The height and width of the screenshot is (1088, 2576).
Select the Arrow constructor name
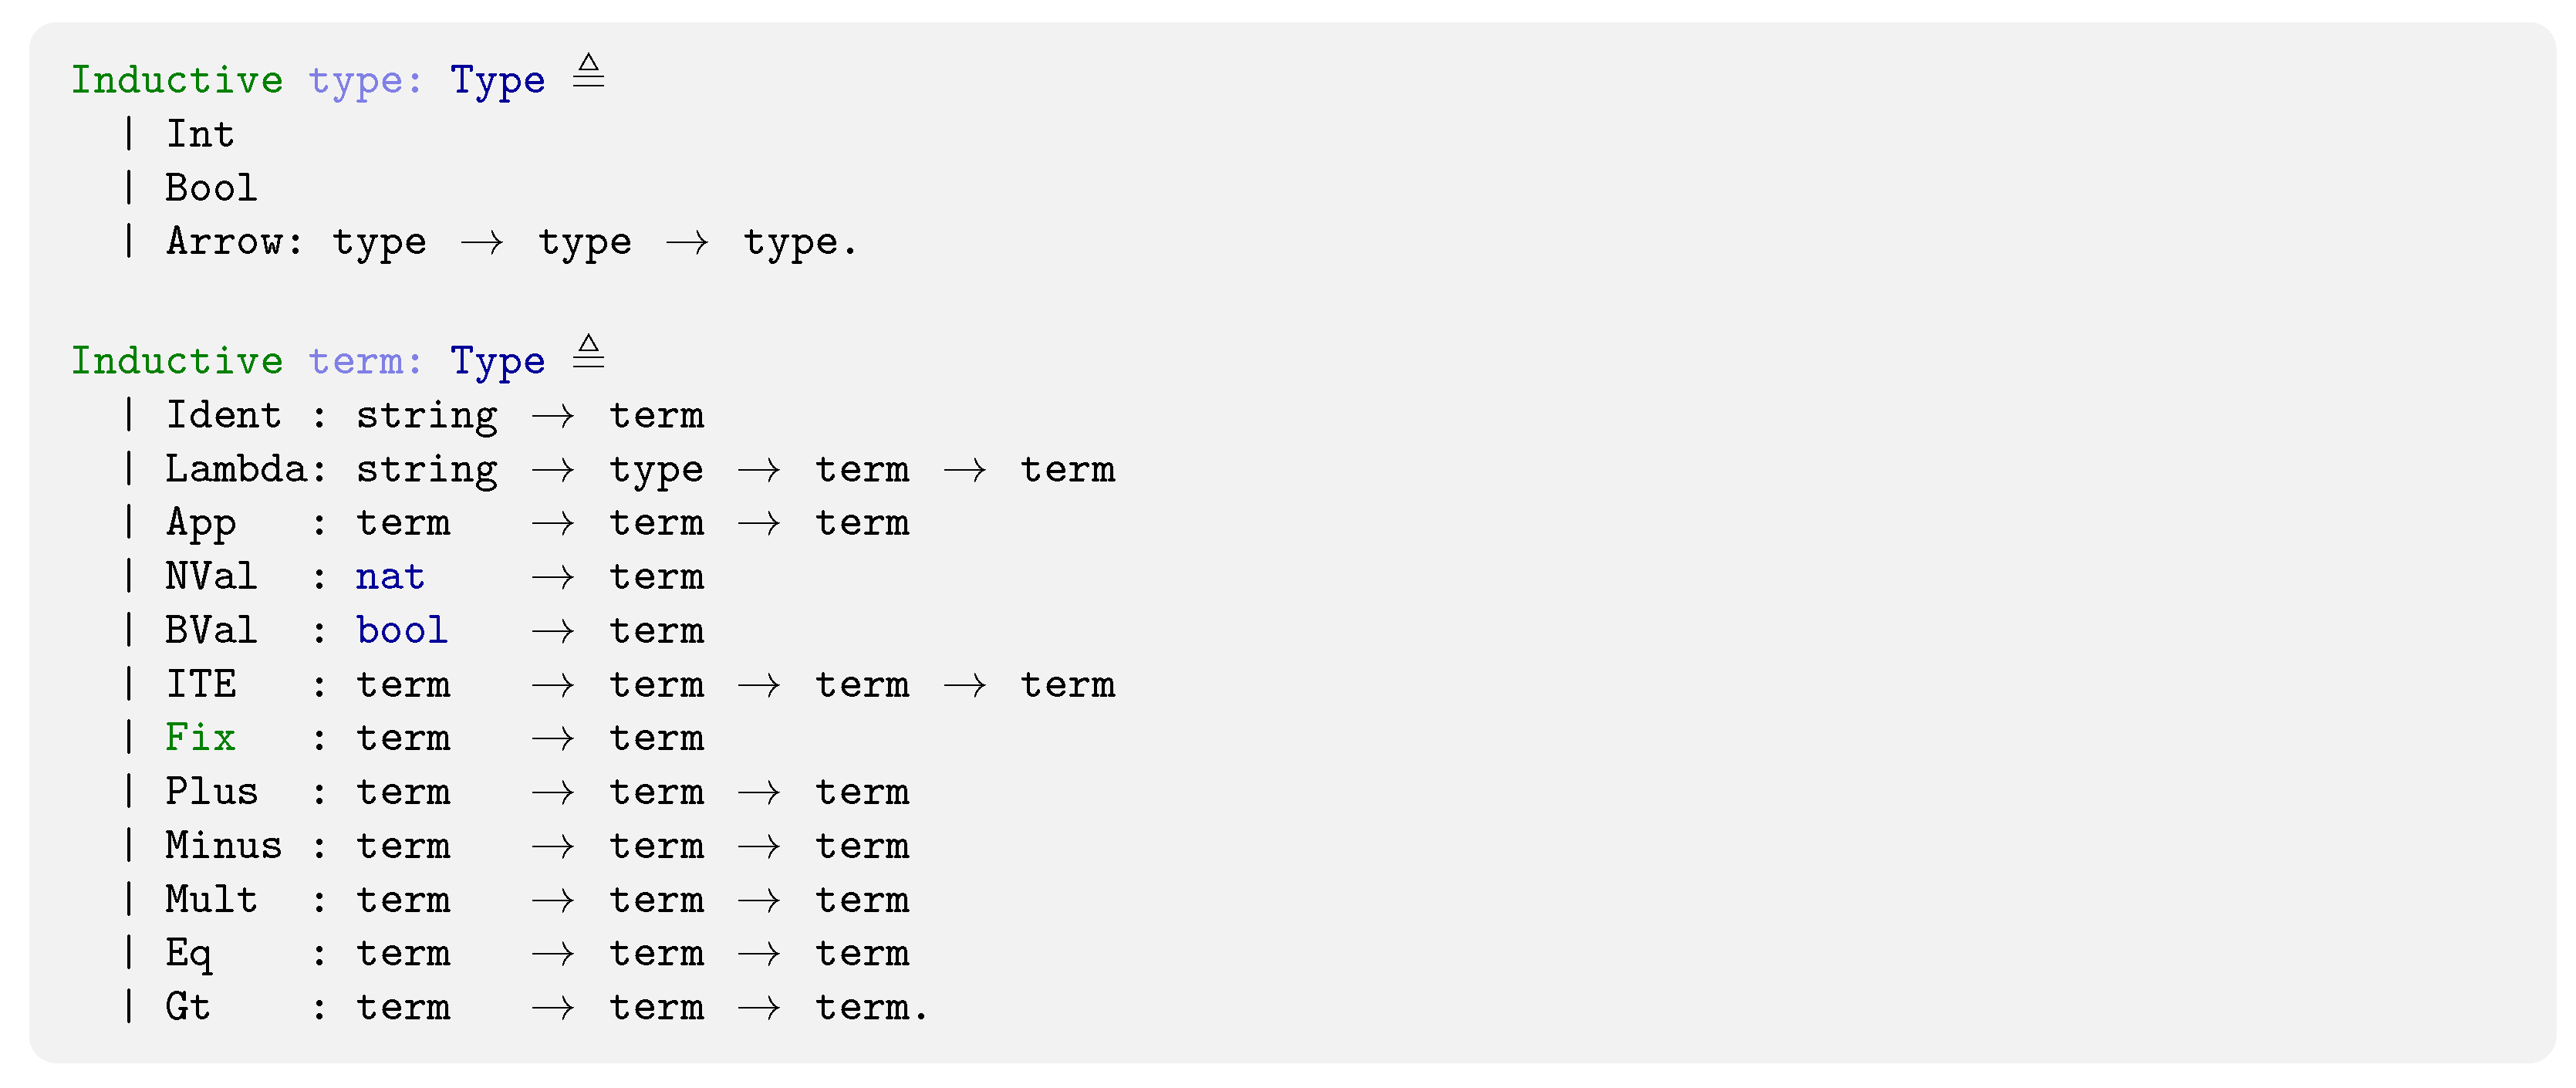[224, 242]
